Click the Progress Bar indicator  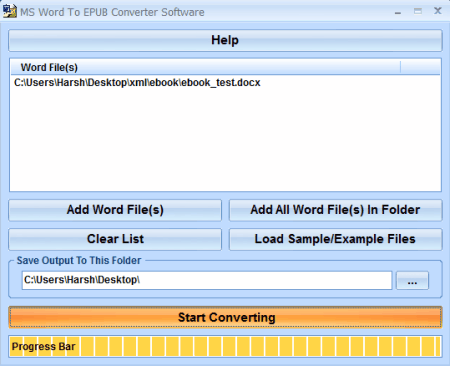[225, 346]
